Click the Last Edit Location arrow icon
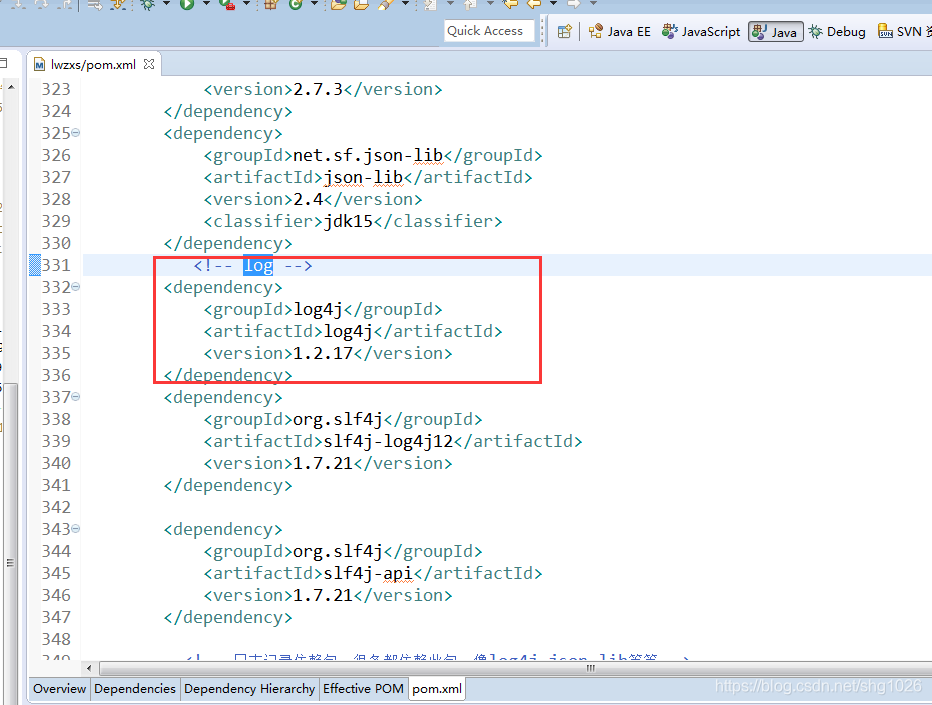The height and width of the screenshot is (705, 932). coord(510,5)
